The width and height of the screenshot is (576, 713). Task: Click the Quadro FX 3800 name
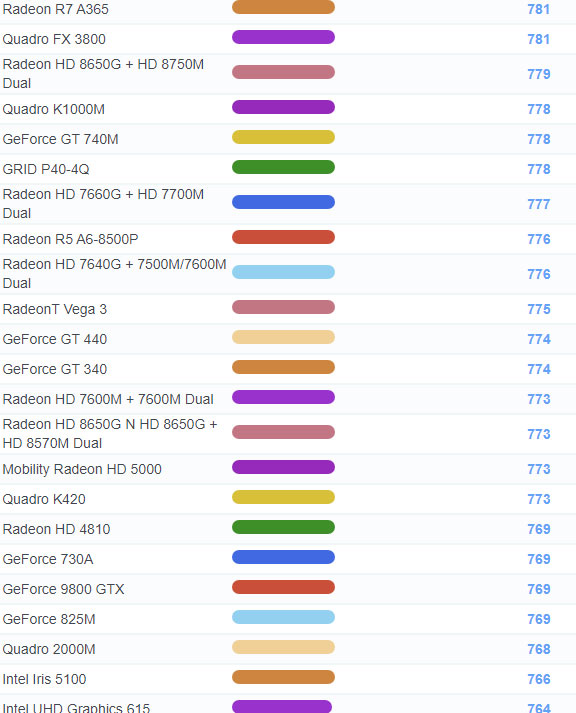click(54, 39)
